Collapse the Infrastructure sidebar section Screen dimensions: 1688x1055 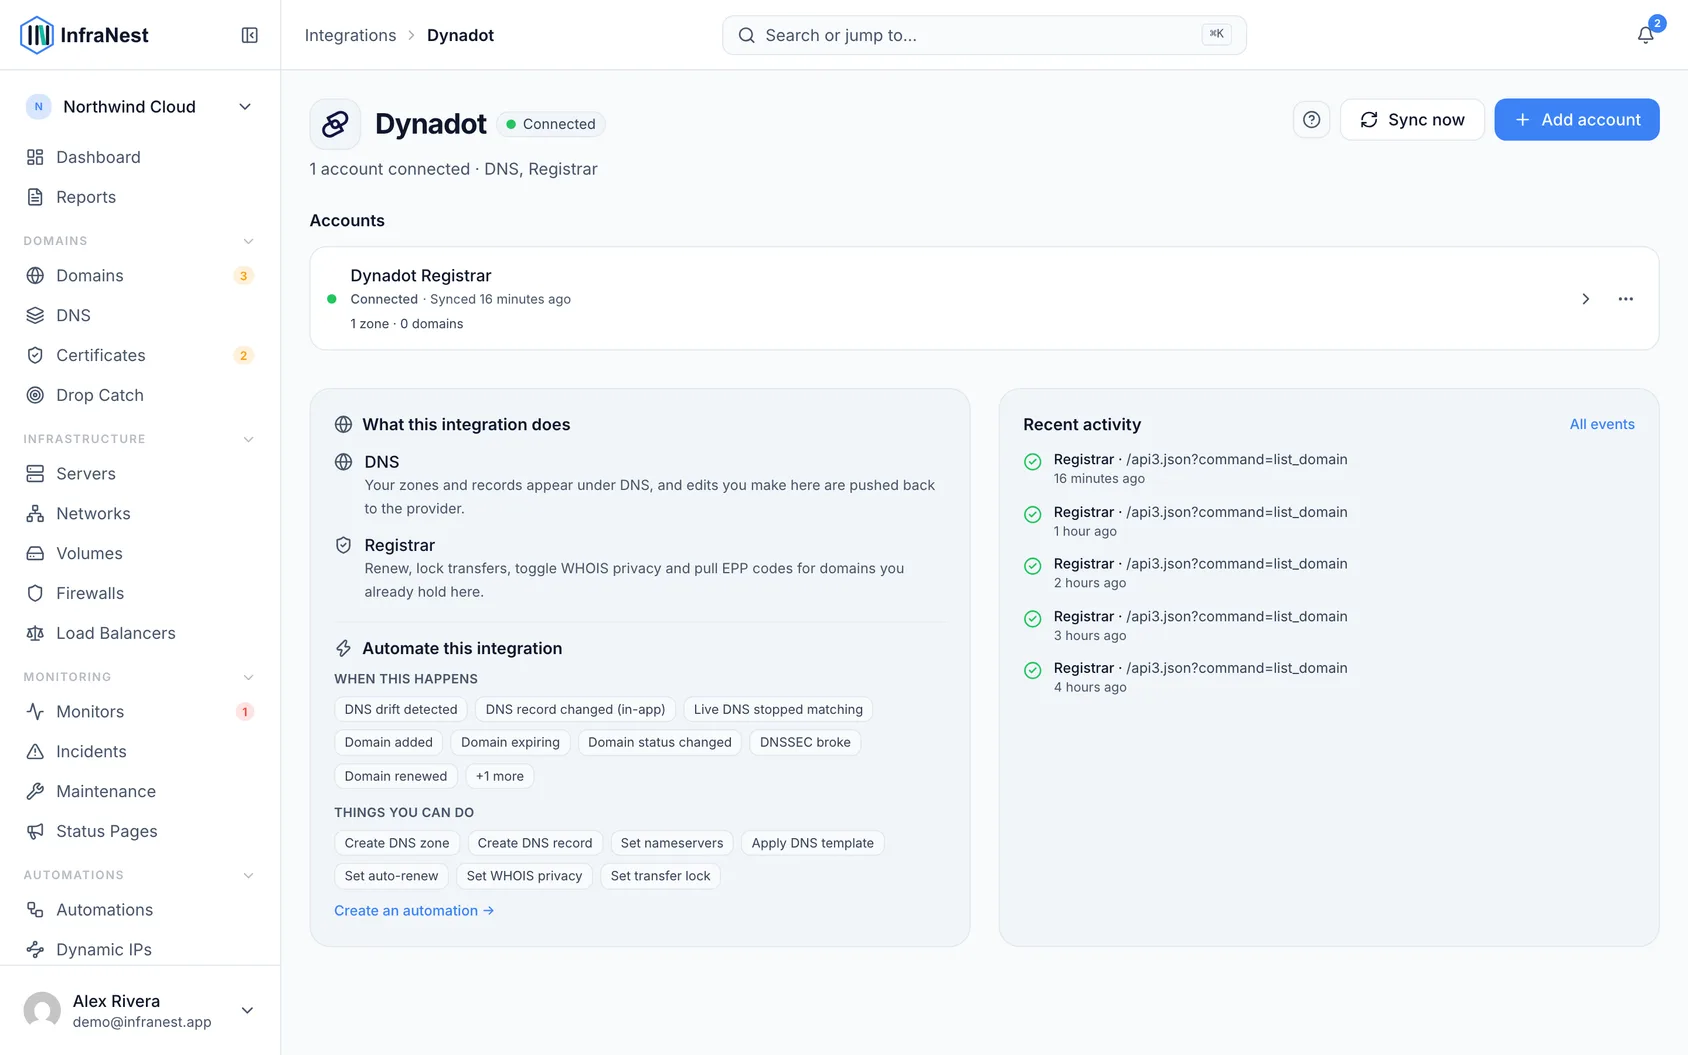[248, 439]
